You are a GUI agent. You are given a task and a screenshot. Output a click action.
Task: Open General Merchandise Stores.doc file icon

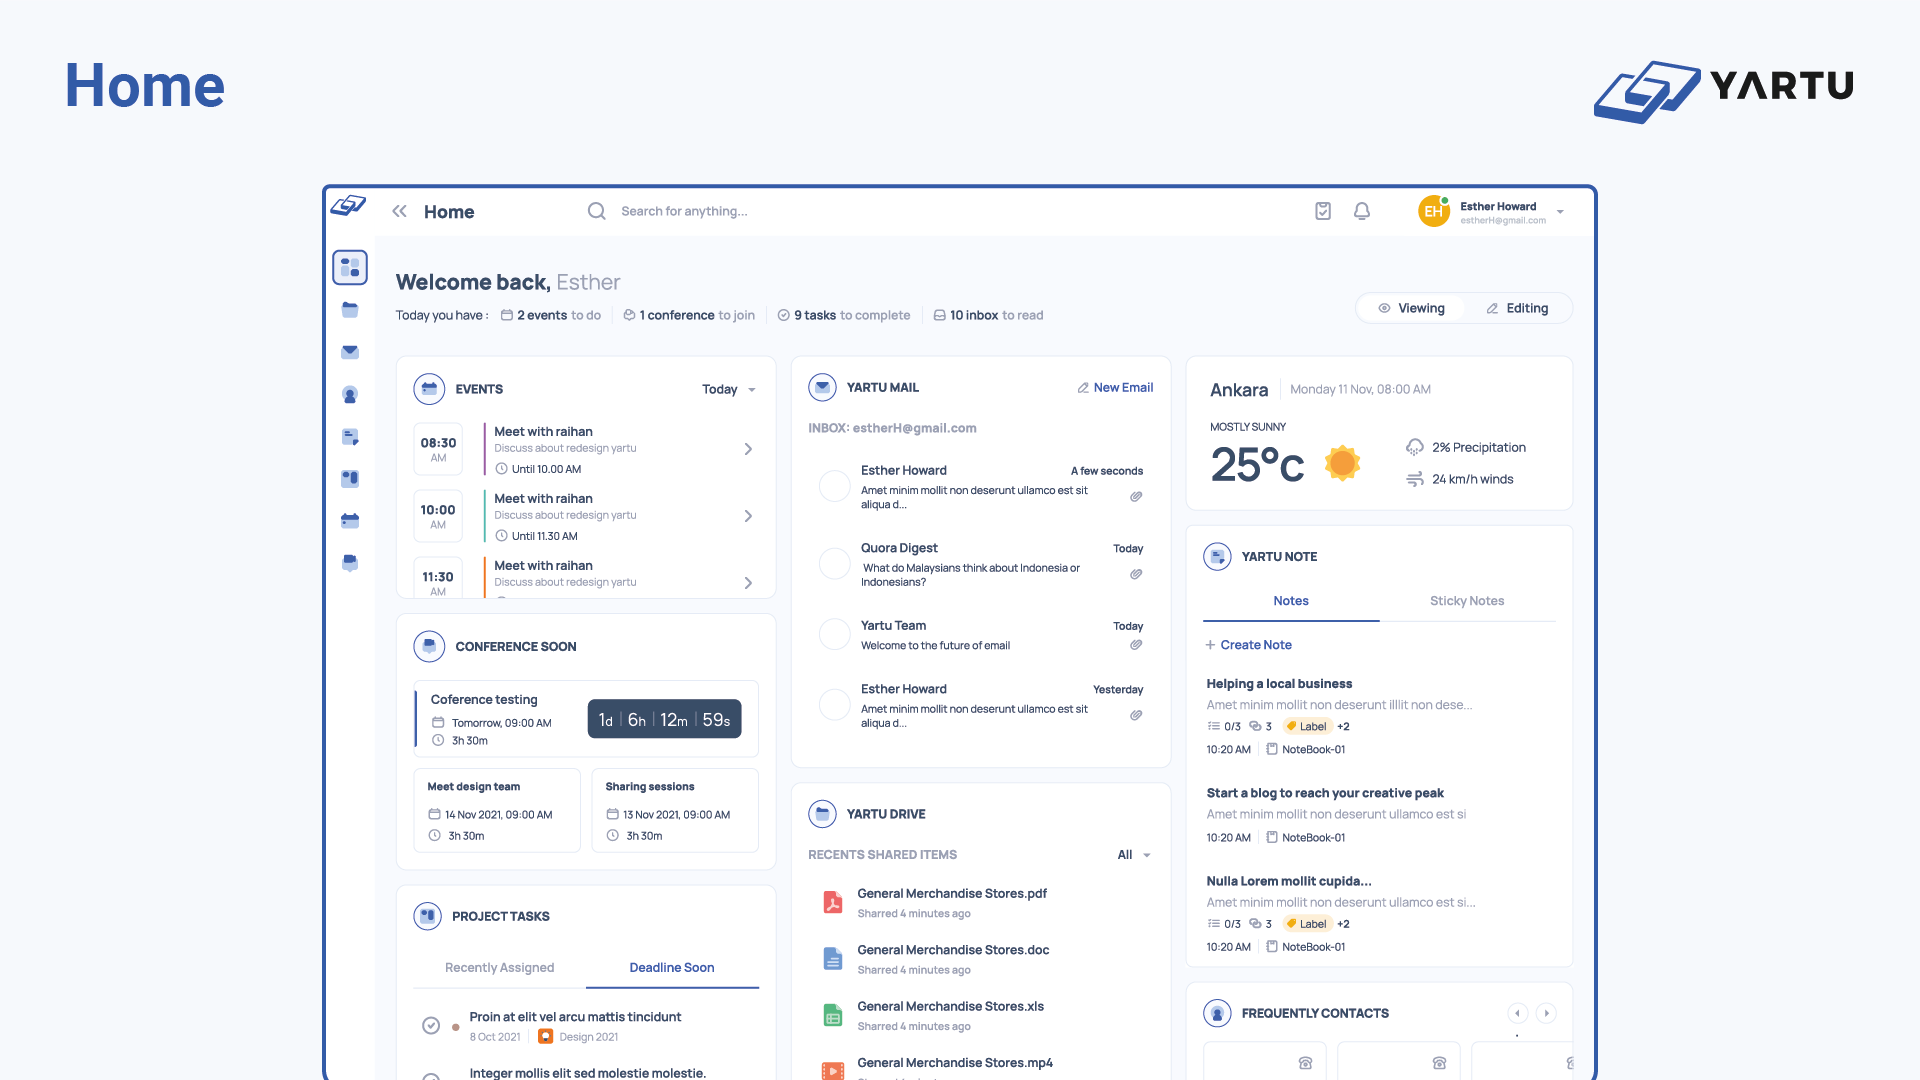point(832,958)
